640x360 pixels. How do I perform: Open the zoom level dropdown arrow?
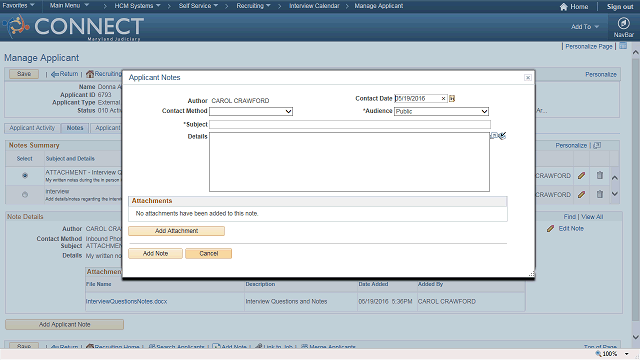(x=627, y=354)
